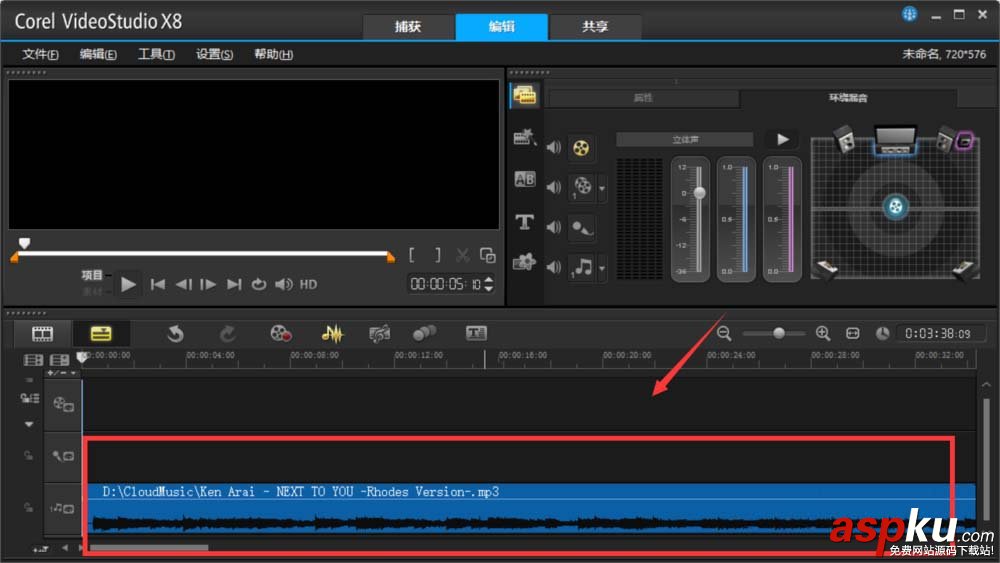Click the timeline zoom slider handle

779,333
